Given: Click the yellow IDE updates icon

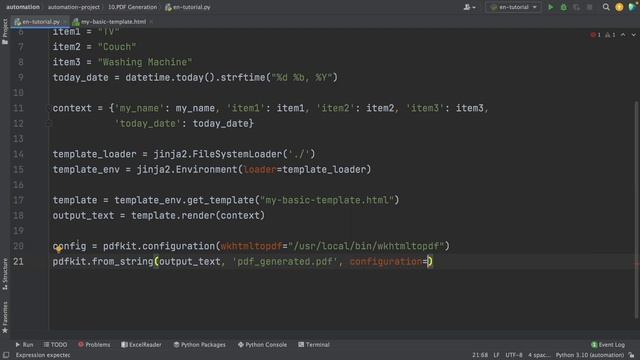Looking at the screenshot, I should [619, 7].
